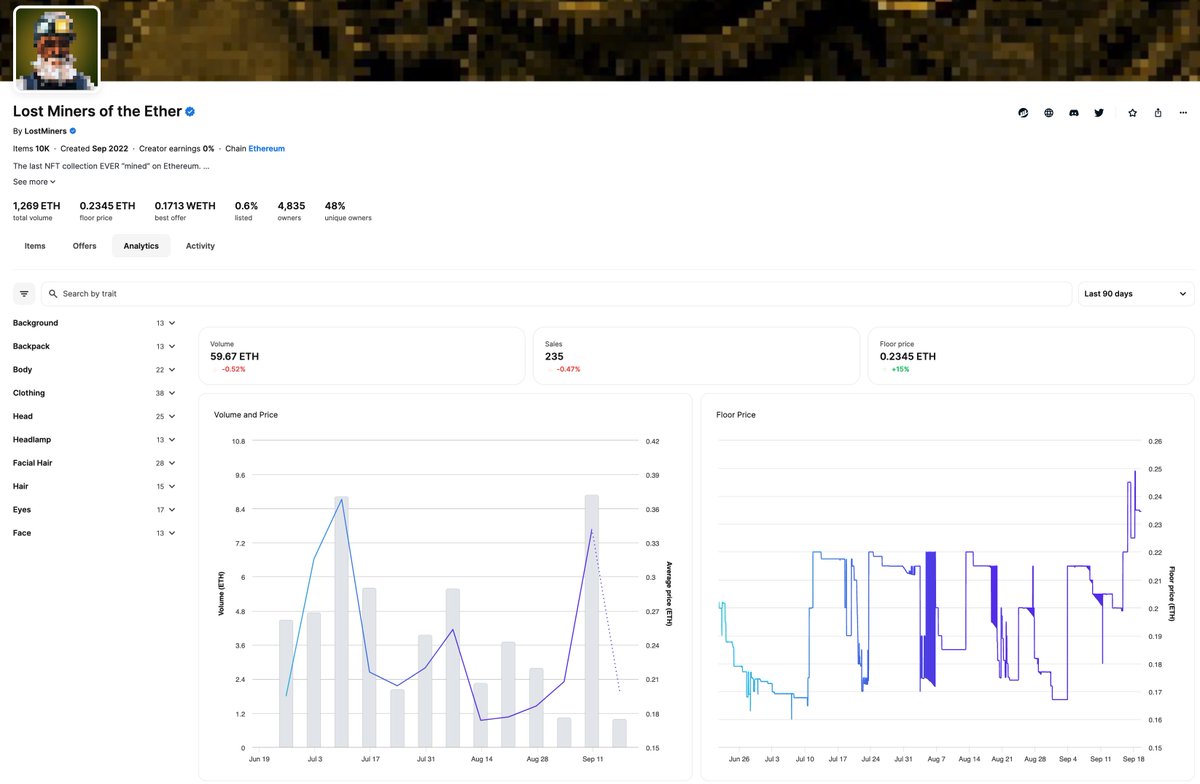Open the LostMiners creator profile link
Screen dimensions: 1200x784
coord(46,131)
